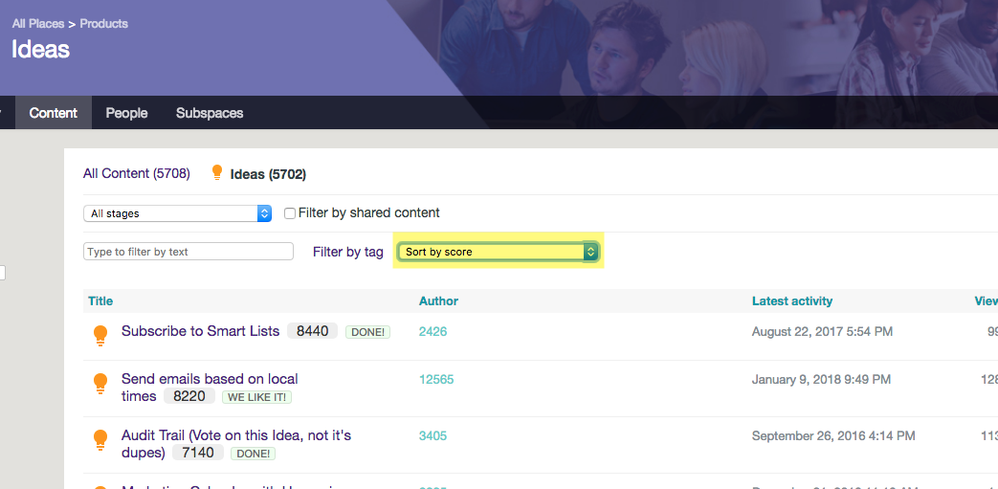
Task: Switch to the Subspaces tab
Action: point(209,113)
